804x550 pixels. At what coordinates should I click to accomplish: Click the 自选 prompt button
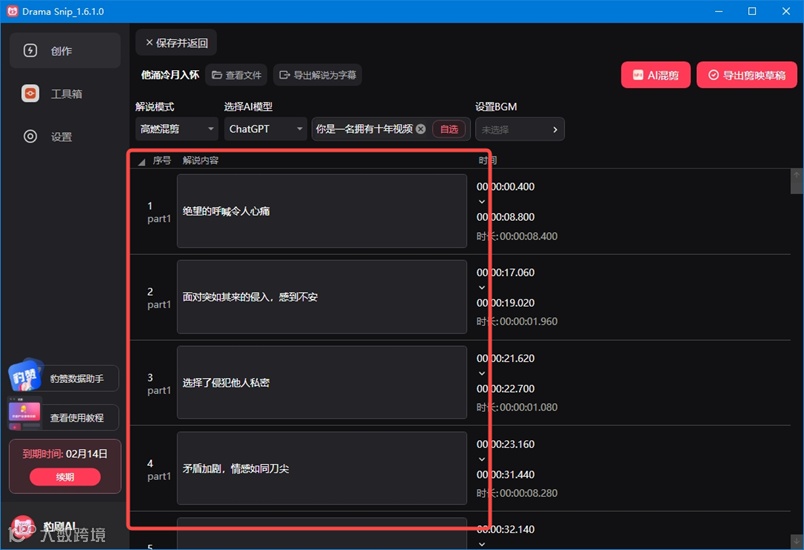449,129
